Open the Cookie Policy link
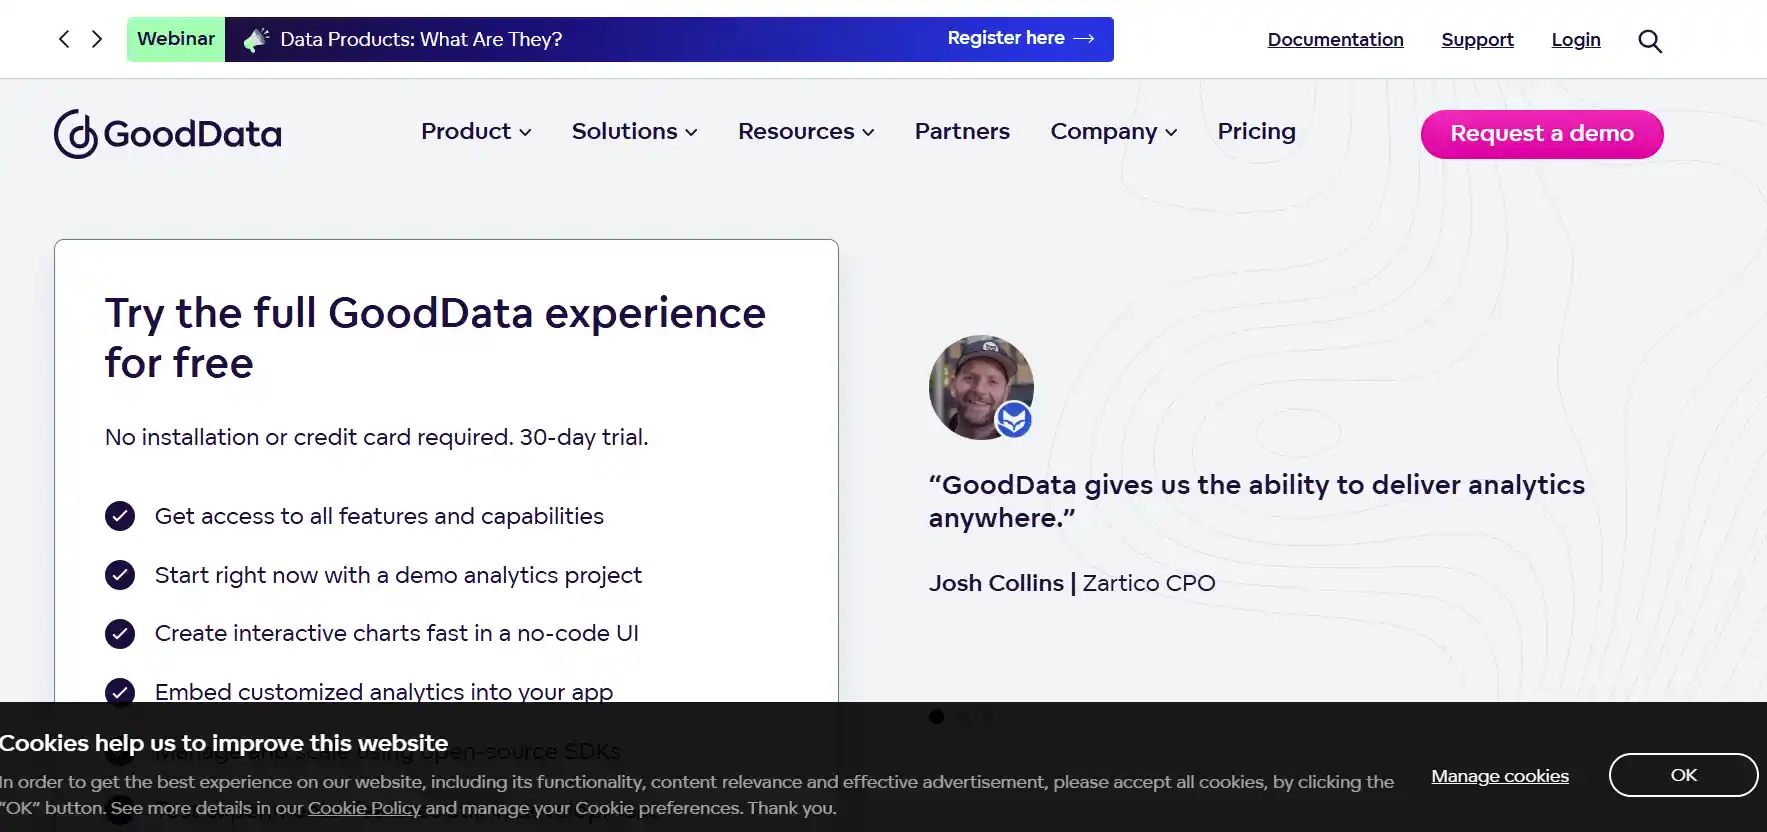Screen dimensions: 1767x832 click(364, 808)
